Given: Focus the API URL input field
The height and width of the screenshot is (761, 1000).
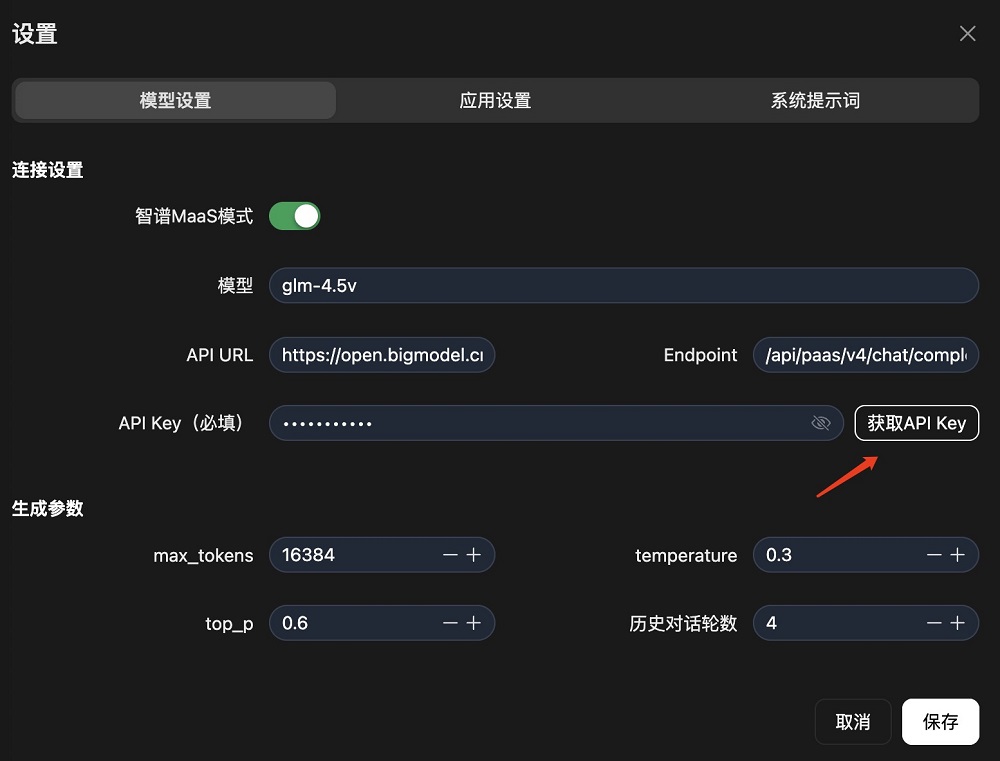Looking at the screenshot, I should point(382,355).
